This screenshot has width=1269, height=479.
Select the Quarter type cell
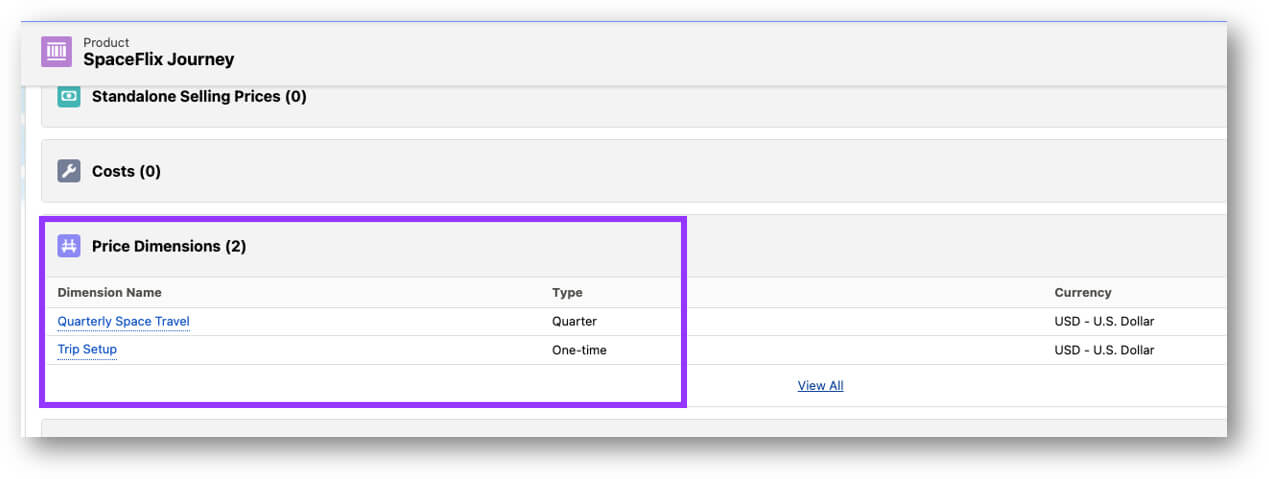pos(574,321)
